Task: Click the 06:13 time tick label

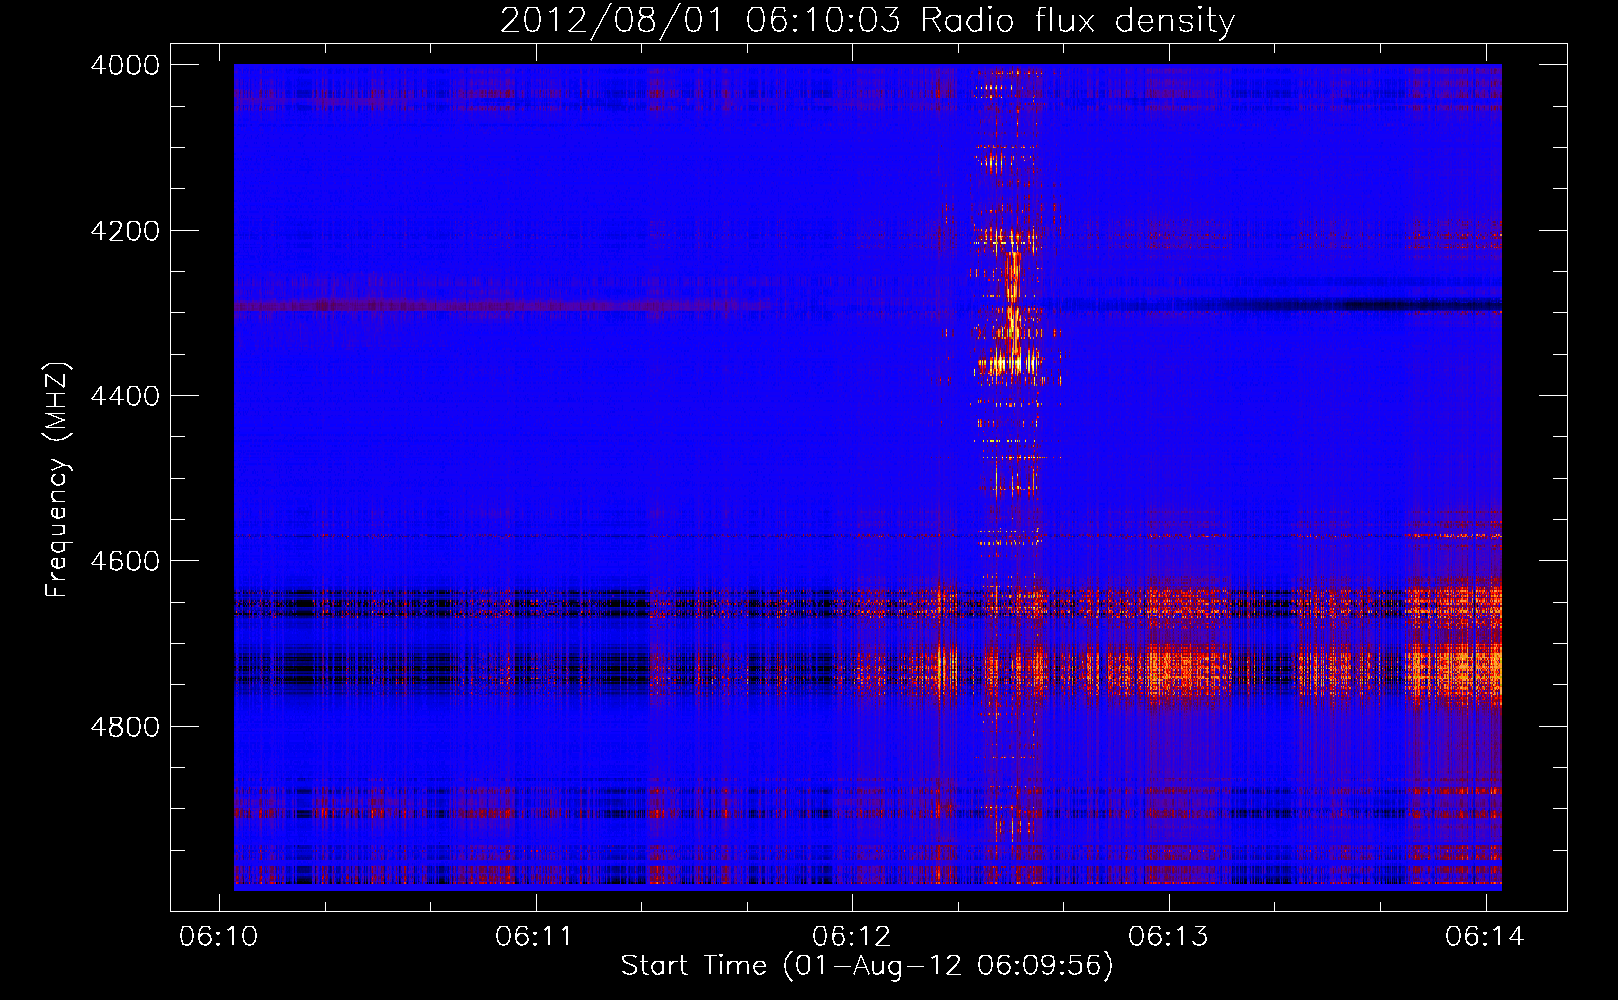Action: tap(1168, 936)
